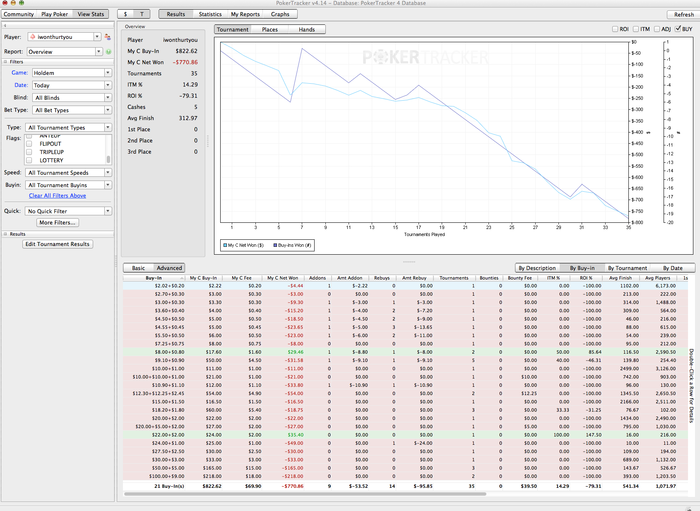Click the Edit Tournament Results button
The width and height of the screenshot is (700, 511).
click(58, 244)
